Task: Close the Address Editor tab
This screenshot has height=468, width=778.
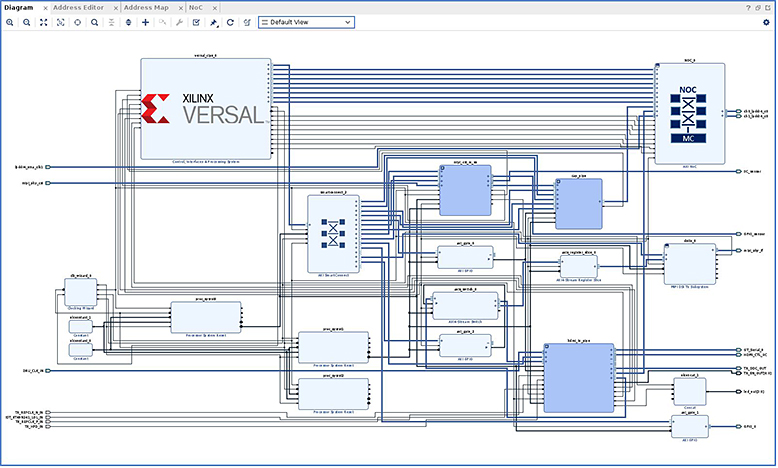Action: coord(116,8)
